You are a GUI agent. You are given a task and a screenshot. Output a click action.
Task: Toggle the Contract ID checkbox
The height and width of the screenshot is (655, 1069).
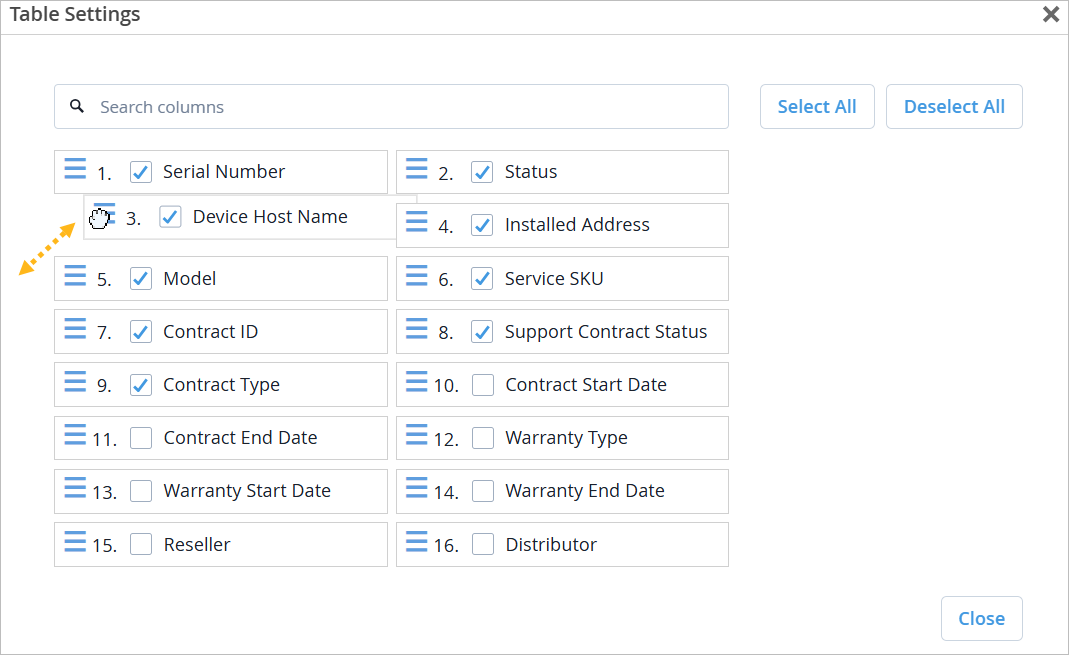141,332
